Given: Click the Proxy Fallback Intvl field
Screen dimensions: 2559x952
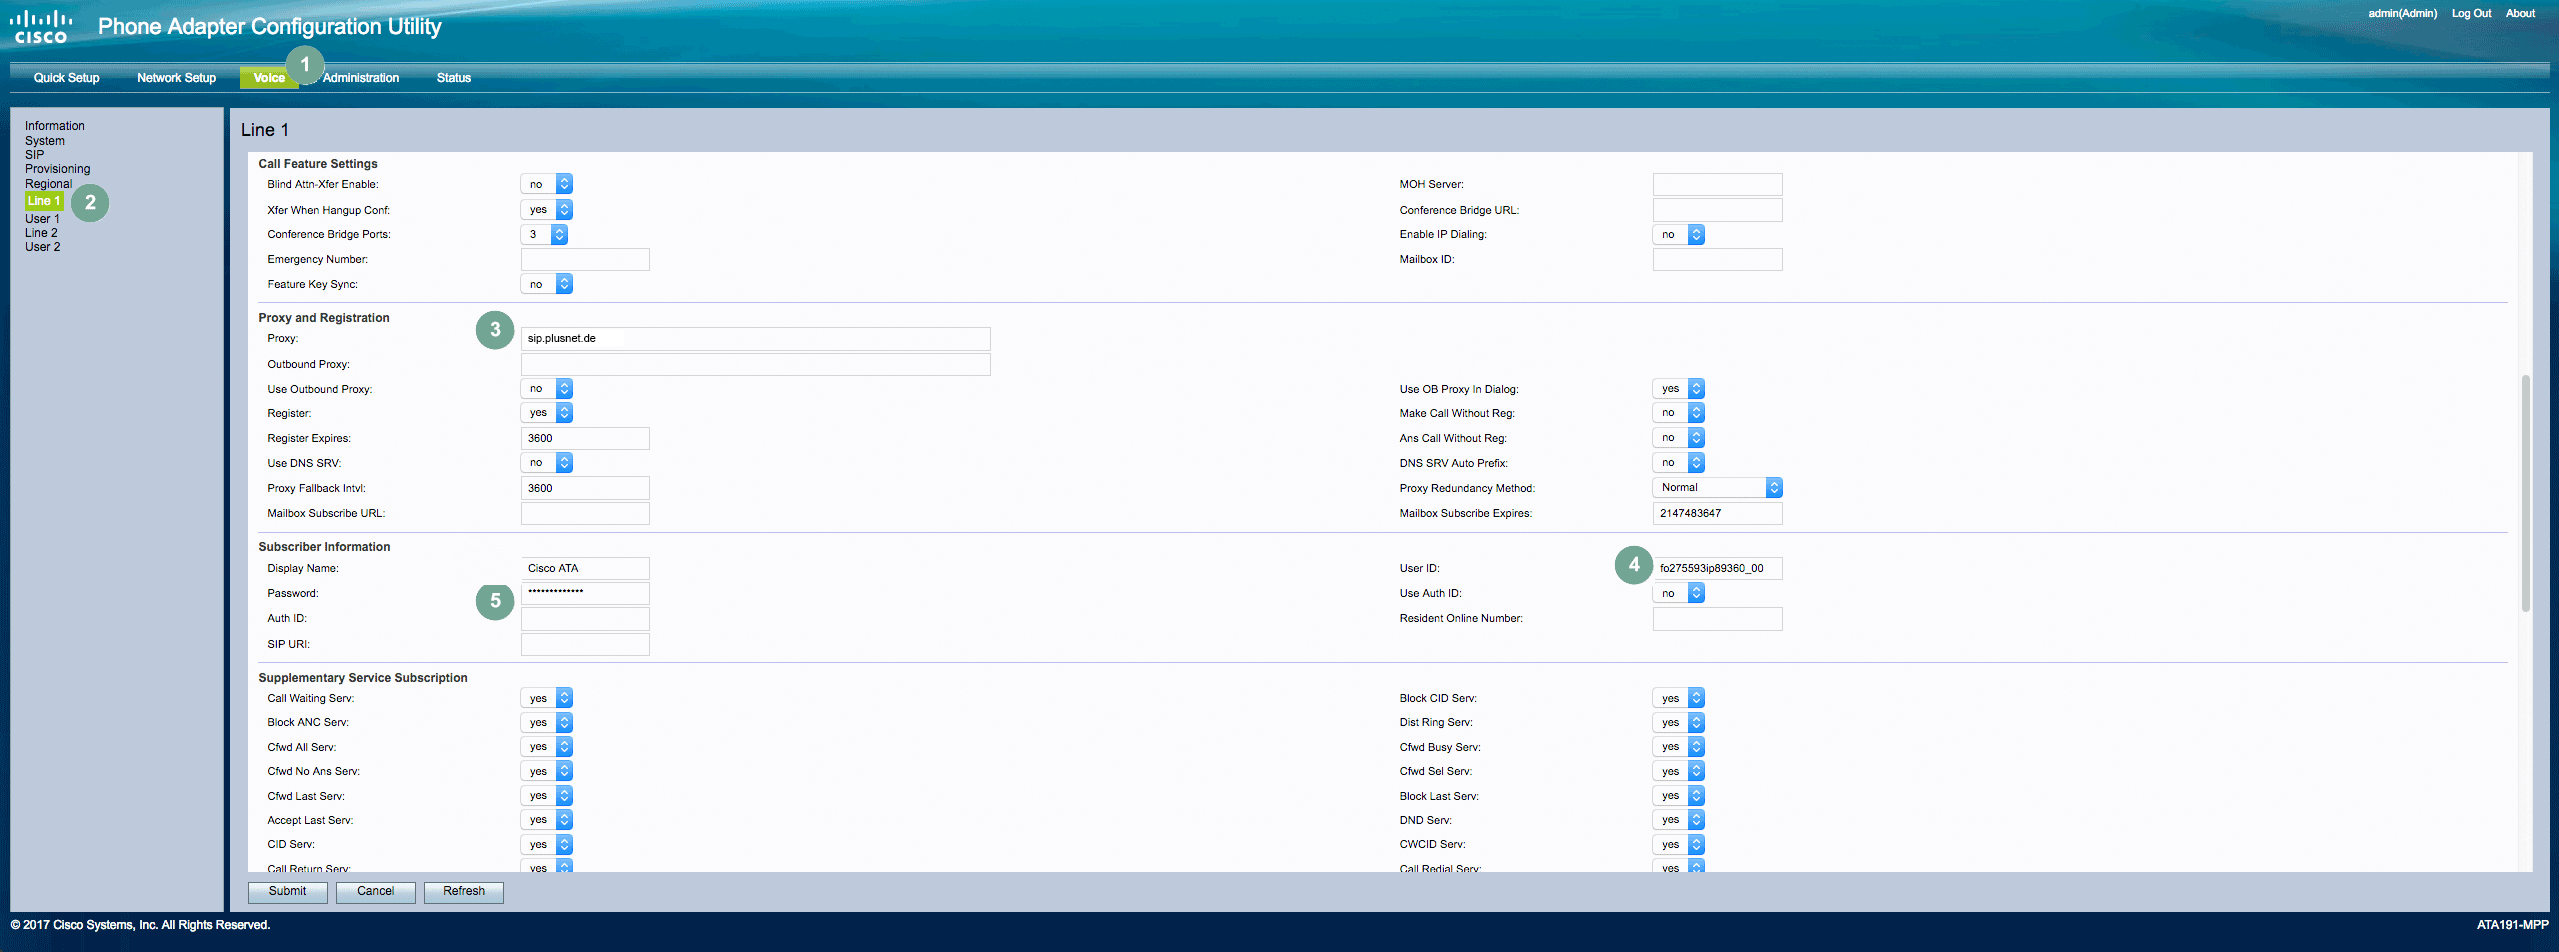Looking at the screenshot, I should click(x=585, y=488).
